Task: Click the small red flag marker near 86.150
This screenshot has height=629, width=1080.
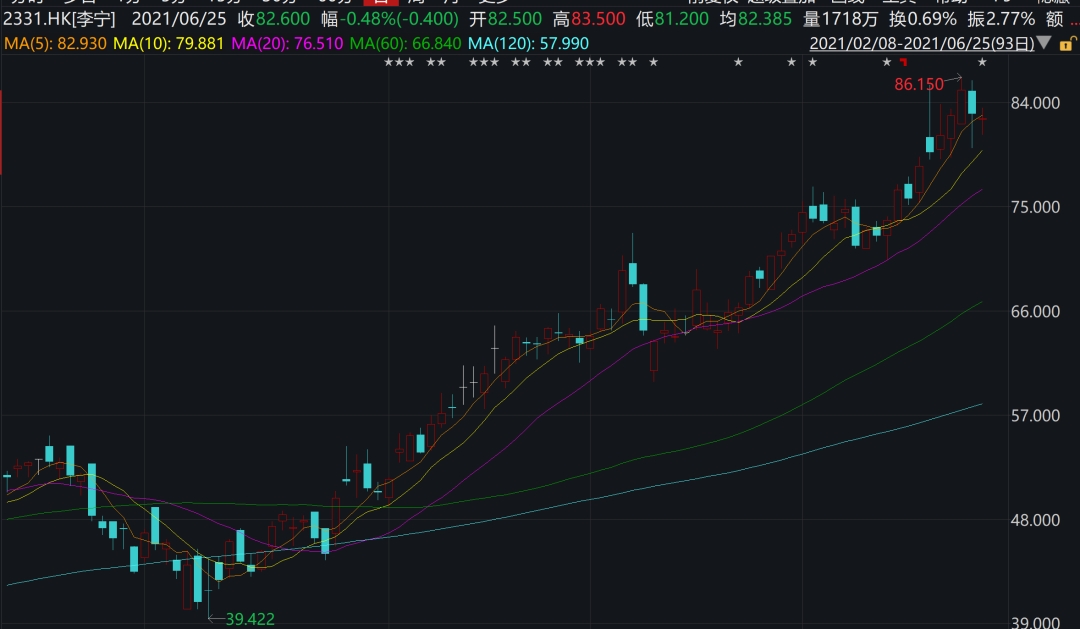Action: click(x=903, y=63)
